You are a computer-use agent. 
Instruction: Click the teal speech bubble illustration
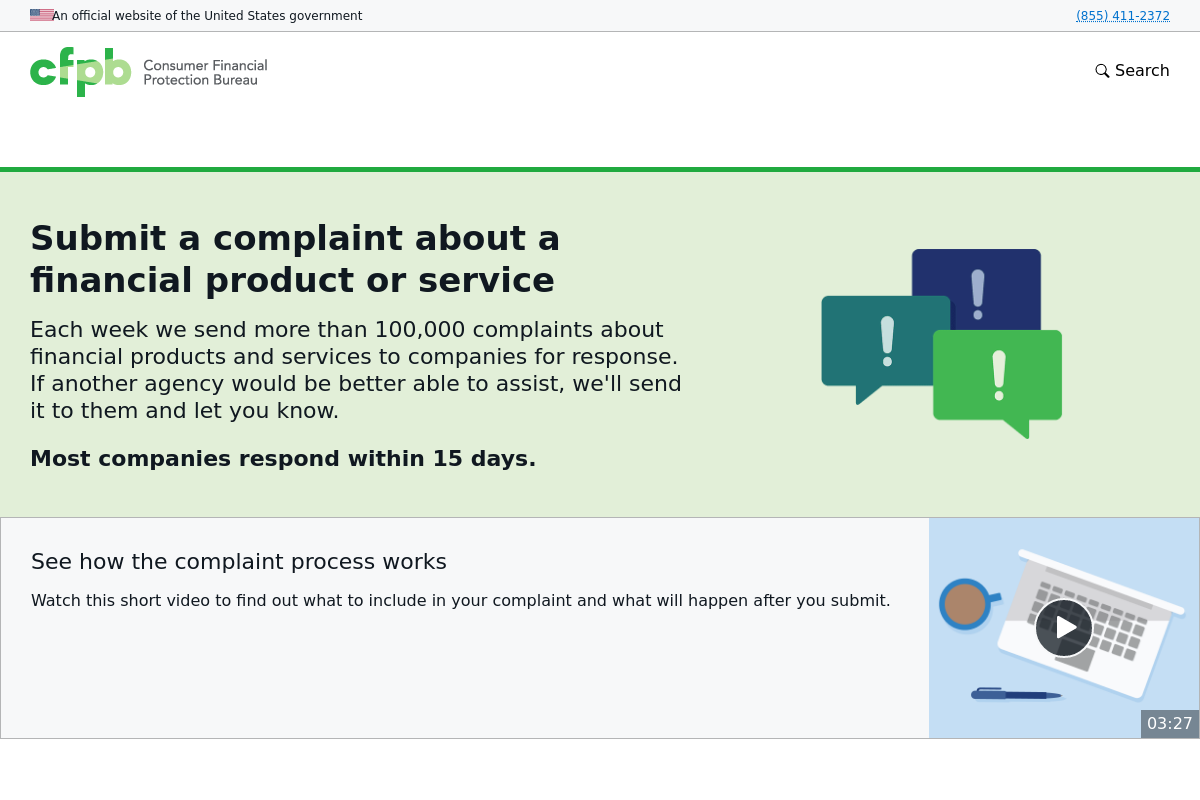tap(884, 349)
